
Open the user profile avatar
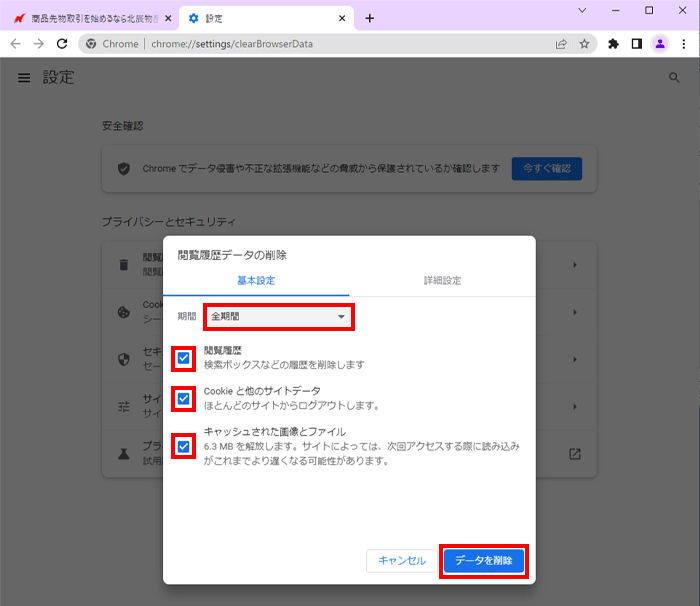click(659, 44)
